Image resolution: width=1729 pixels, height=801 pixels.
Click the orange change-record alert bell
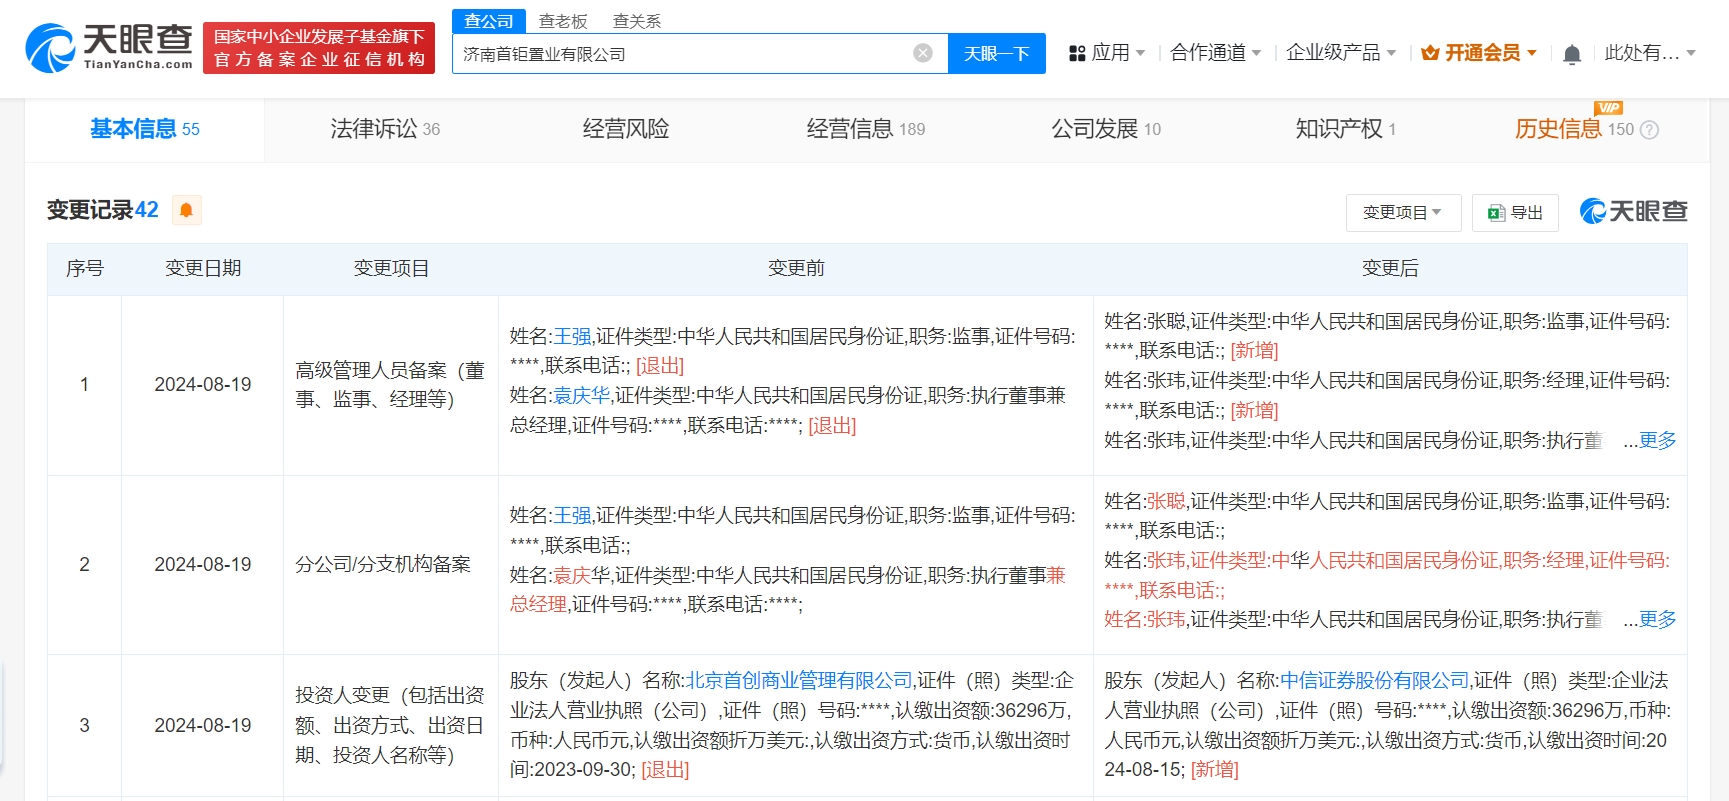pos(186,210)
